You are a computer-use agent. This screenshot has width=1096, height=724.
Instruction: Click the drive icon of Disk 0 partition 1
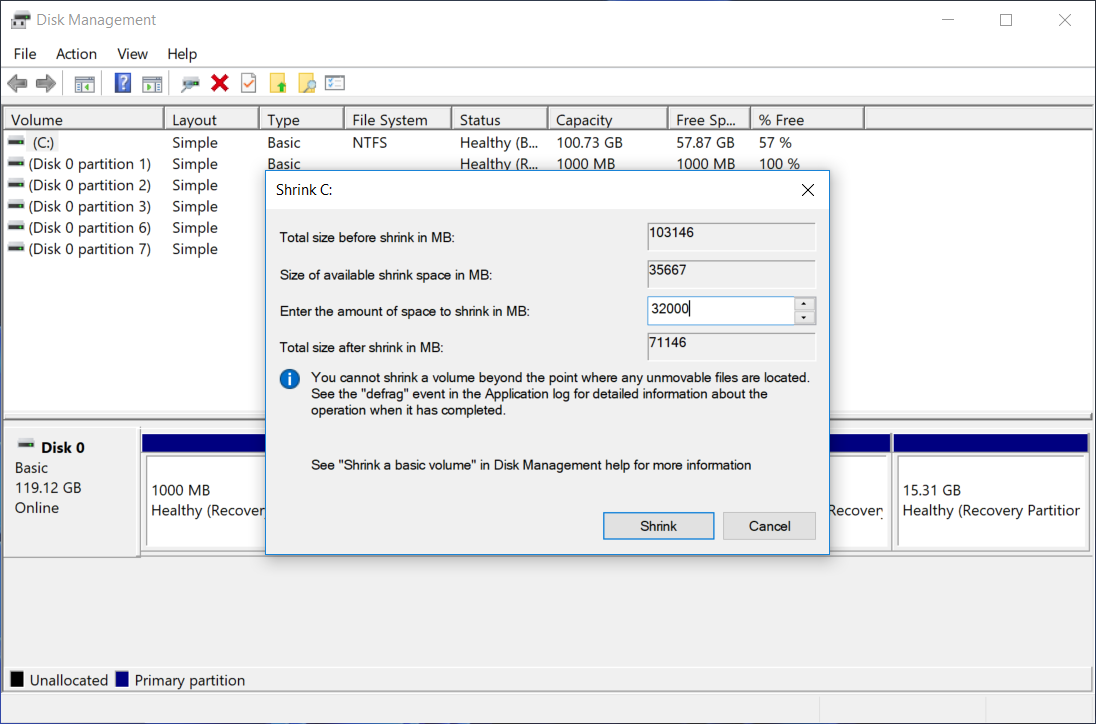tap(16, 164)
